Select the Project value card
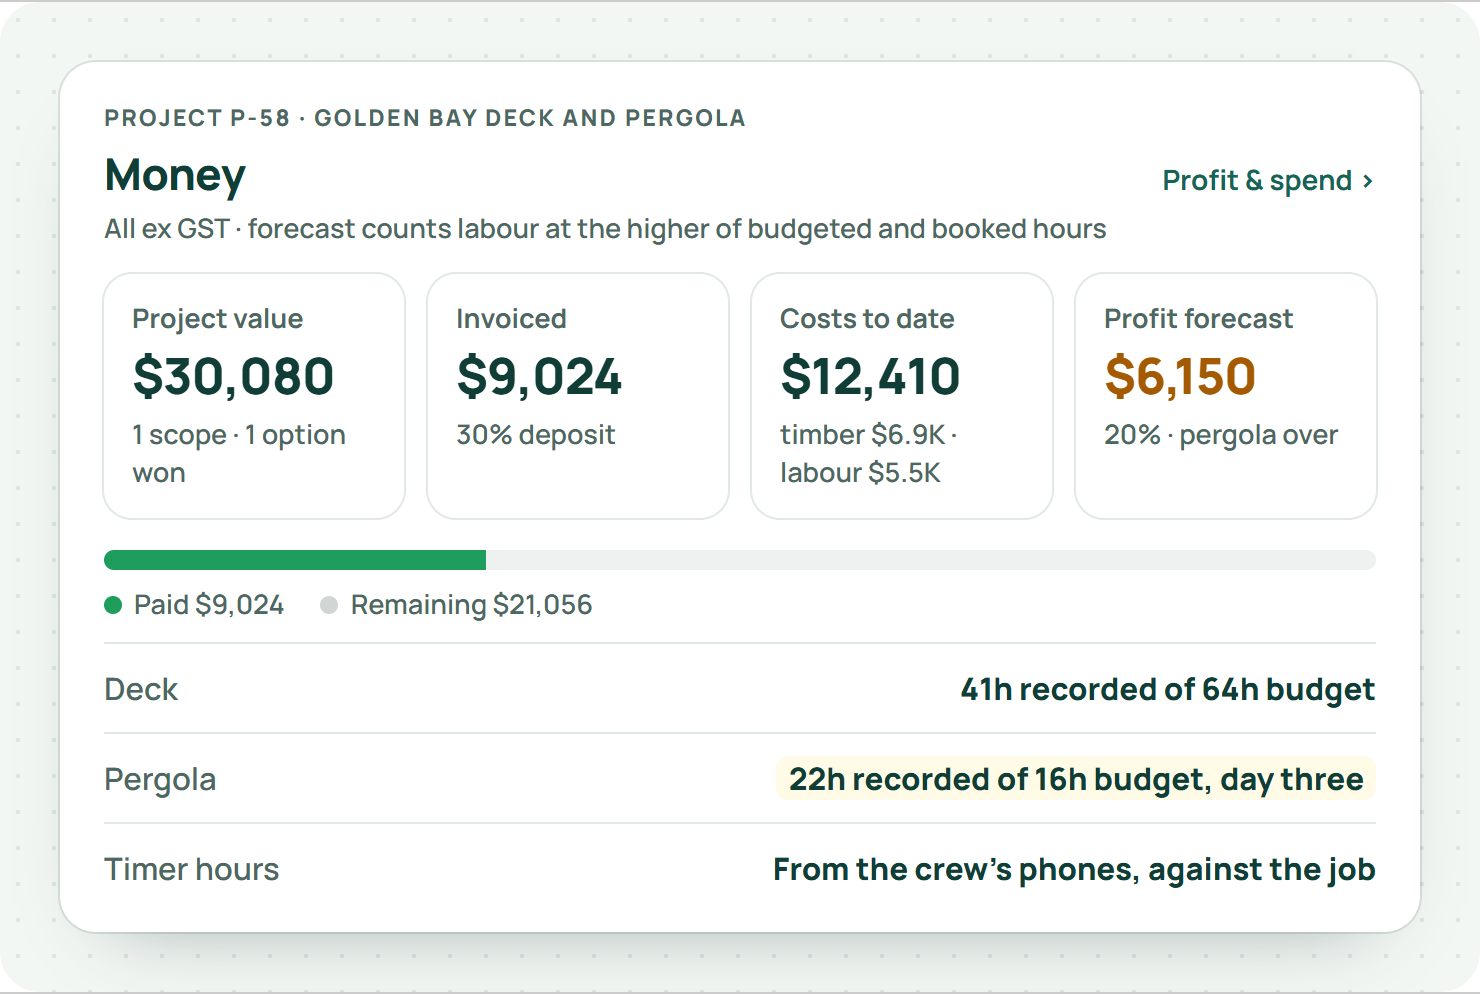The image size is (1480, 994). [254, 396]
